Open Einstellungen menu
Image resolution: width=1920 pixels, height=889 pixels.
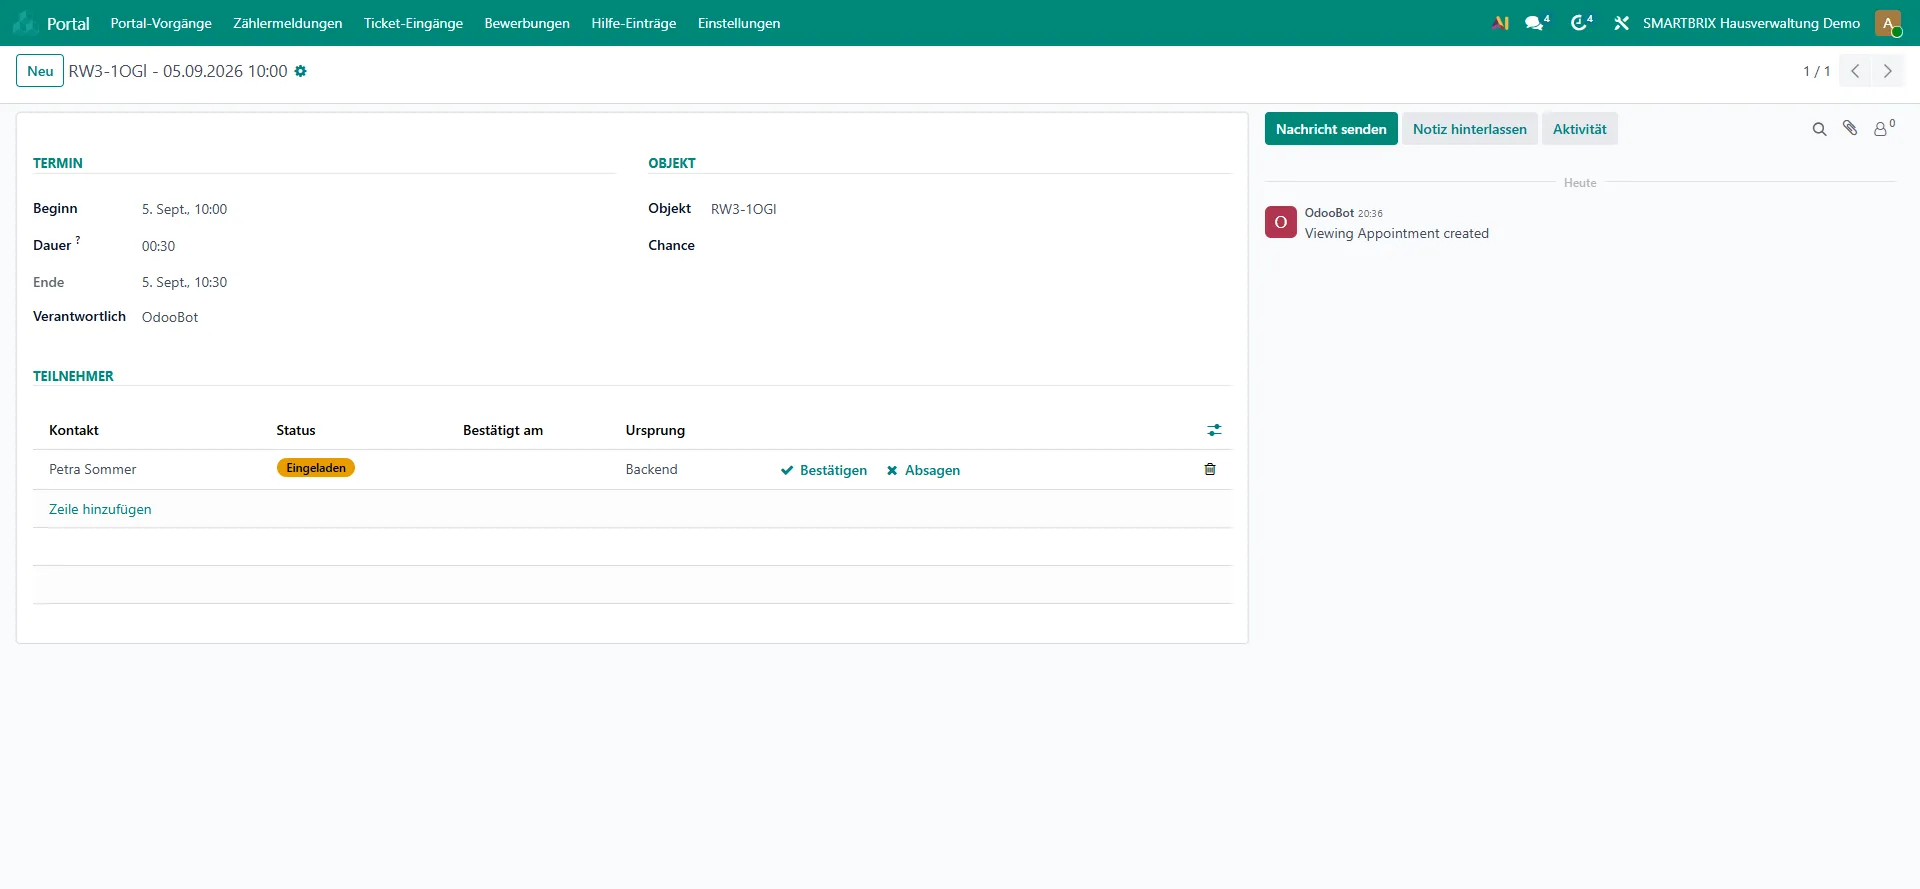(x=739, y=23)
